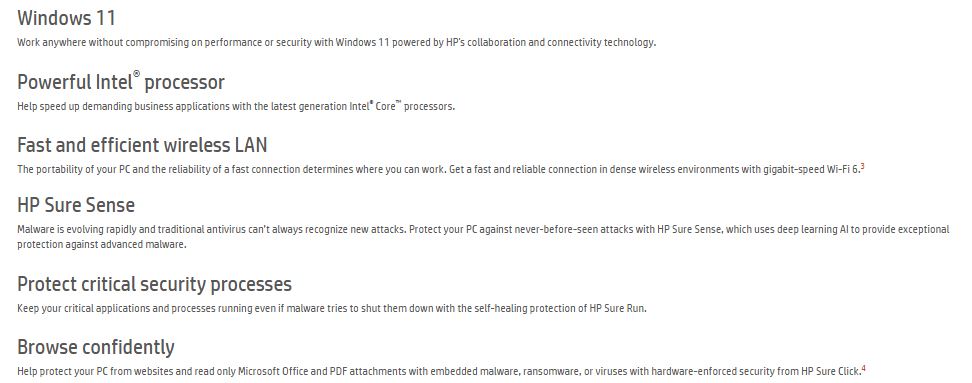Click the Intel Core processors description text
The height and width of the screenshot is (383, 972).
236,107
